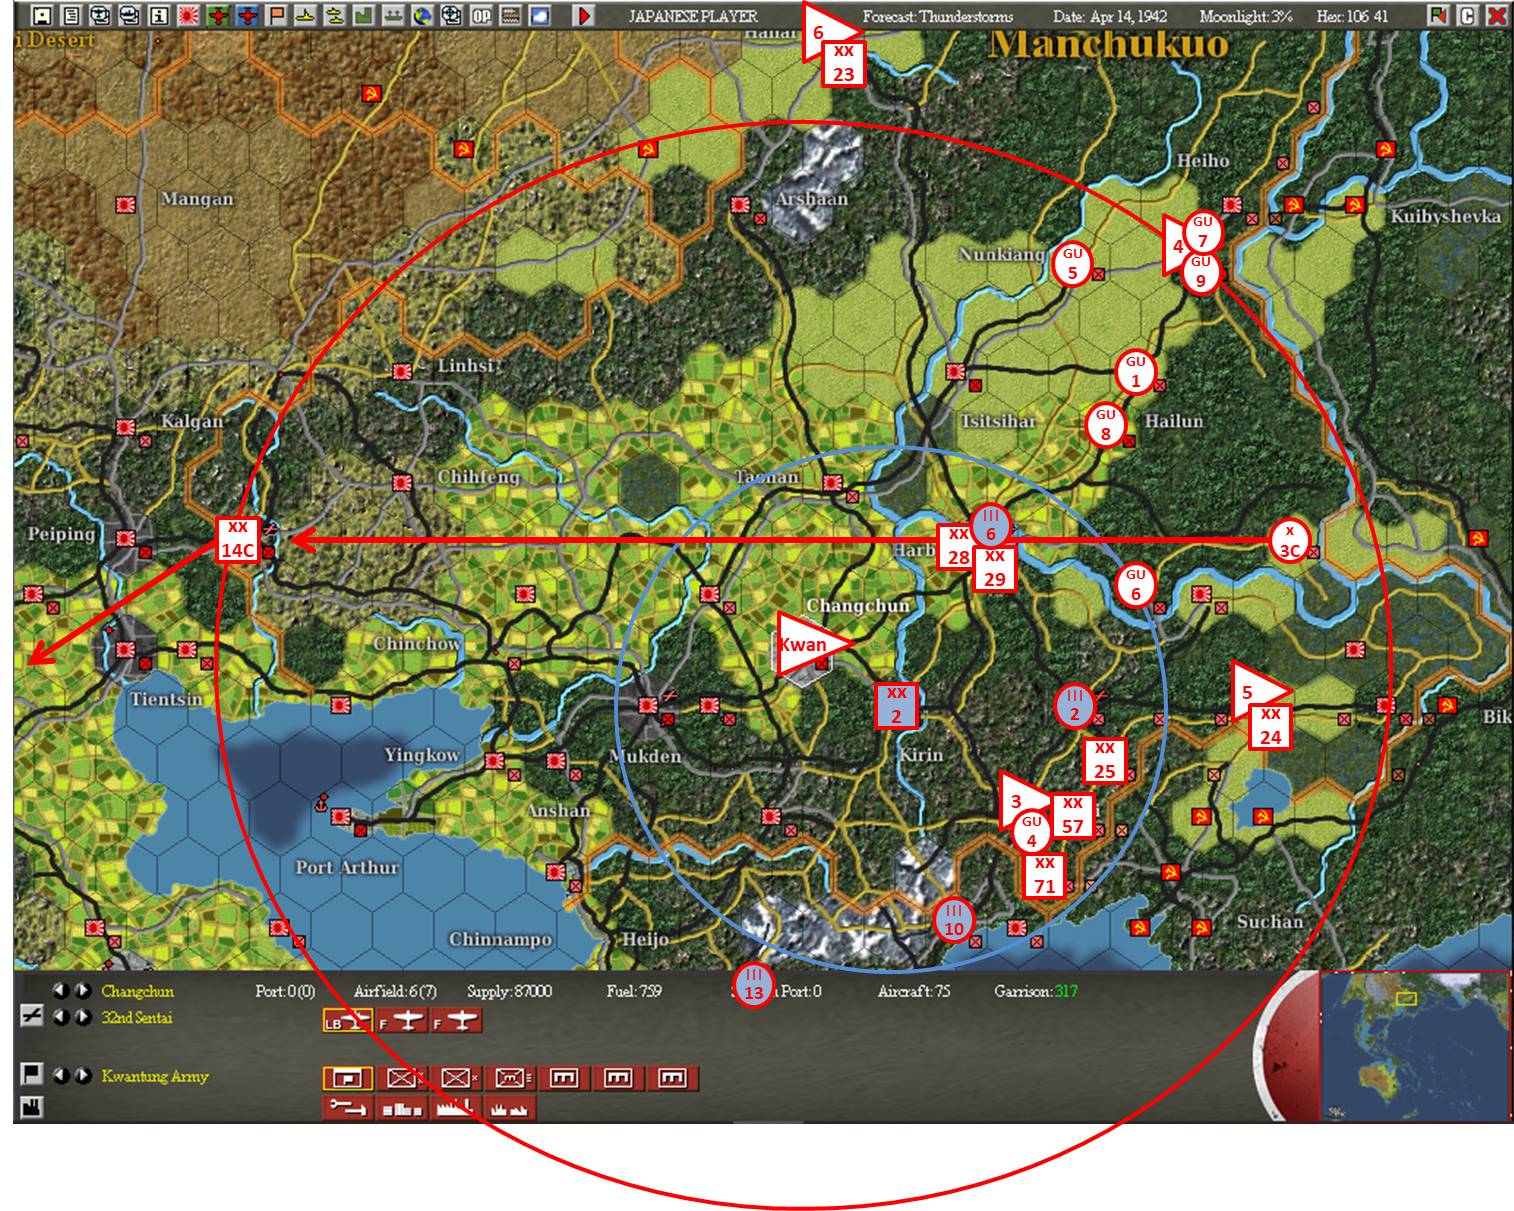The image size is (1514, 1211).
Task: Click the green and red flag icon at top right
Action: pos(1438,15)
